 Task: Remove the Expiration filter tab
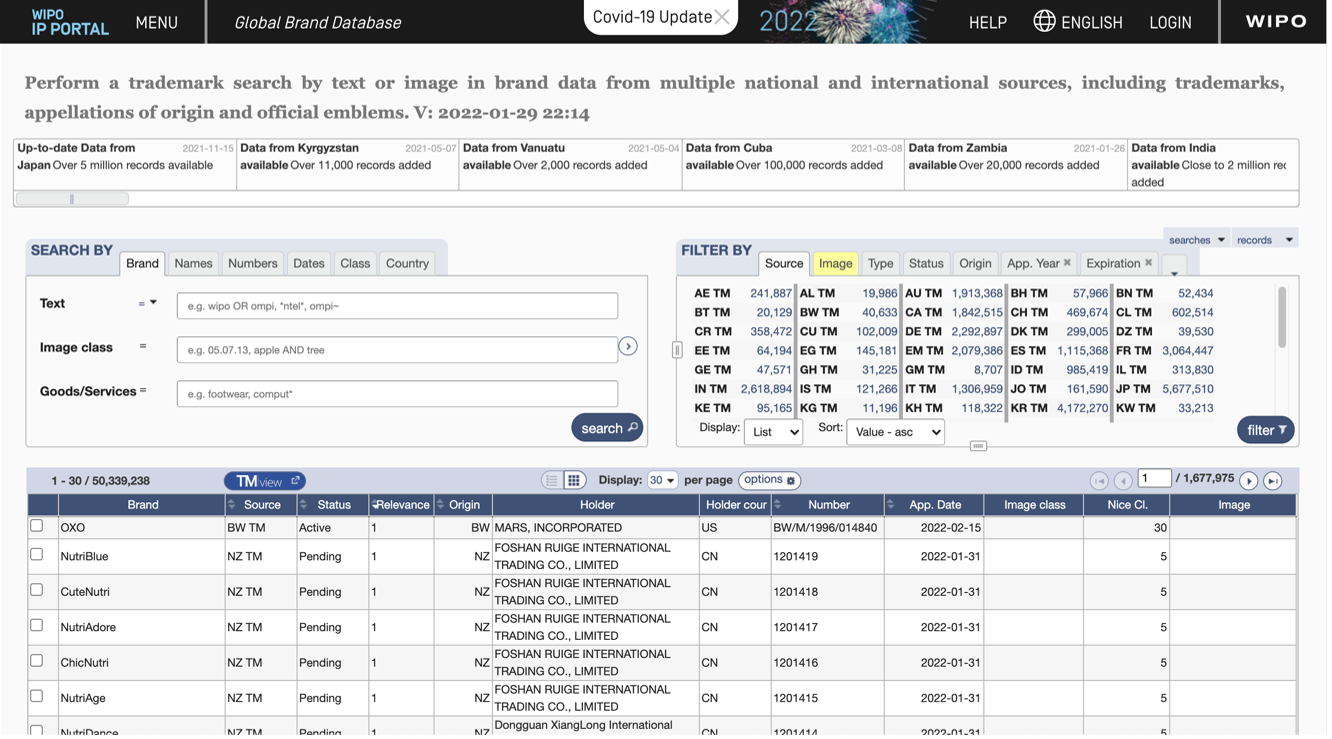[1151, 264]
